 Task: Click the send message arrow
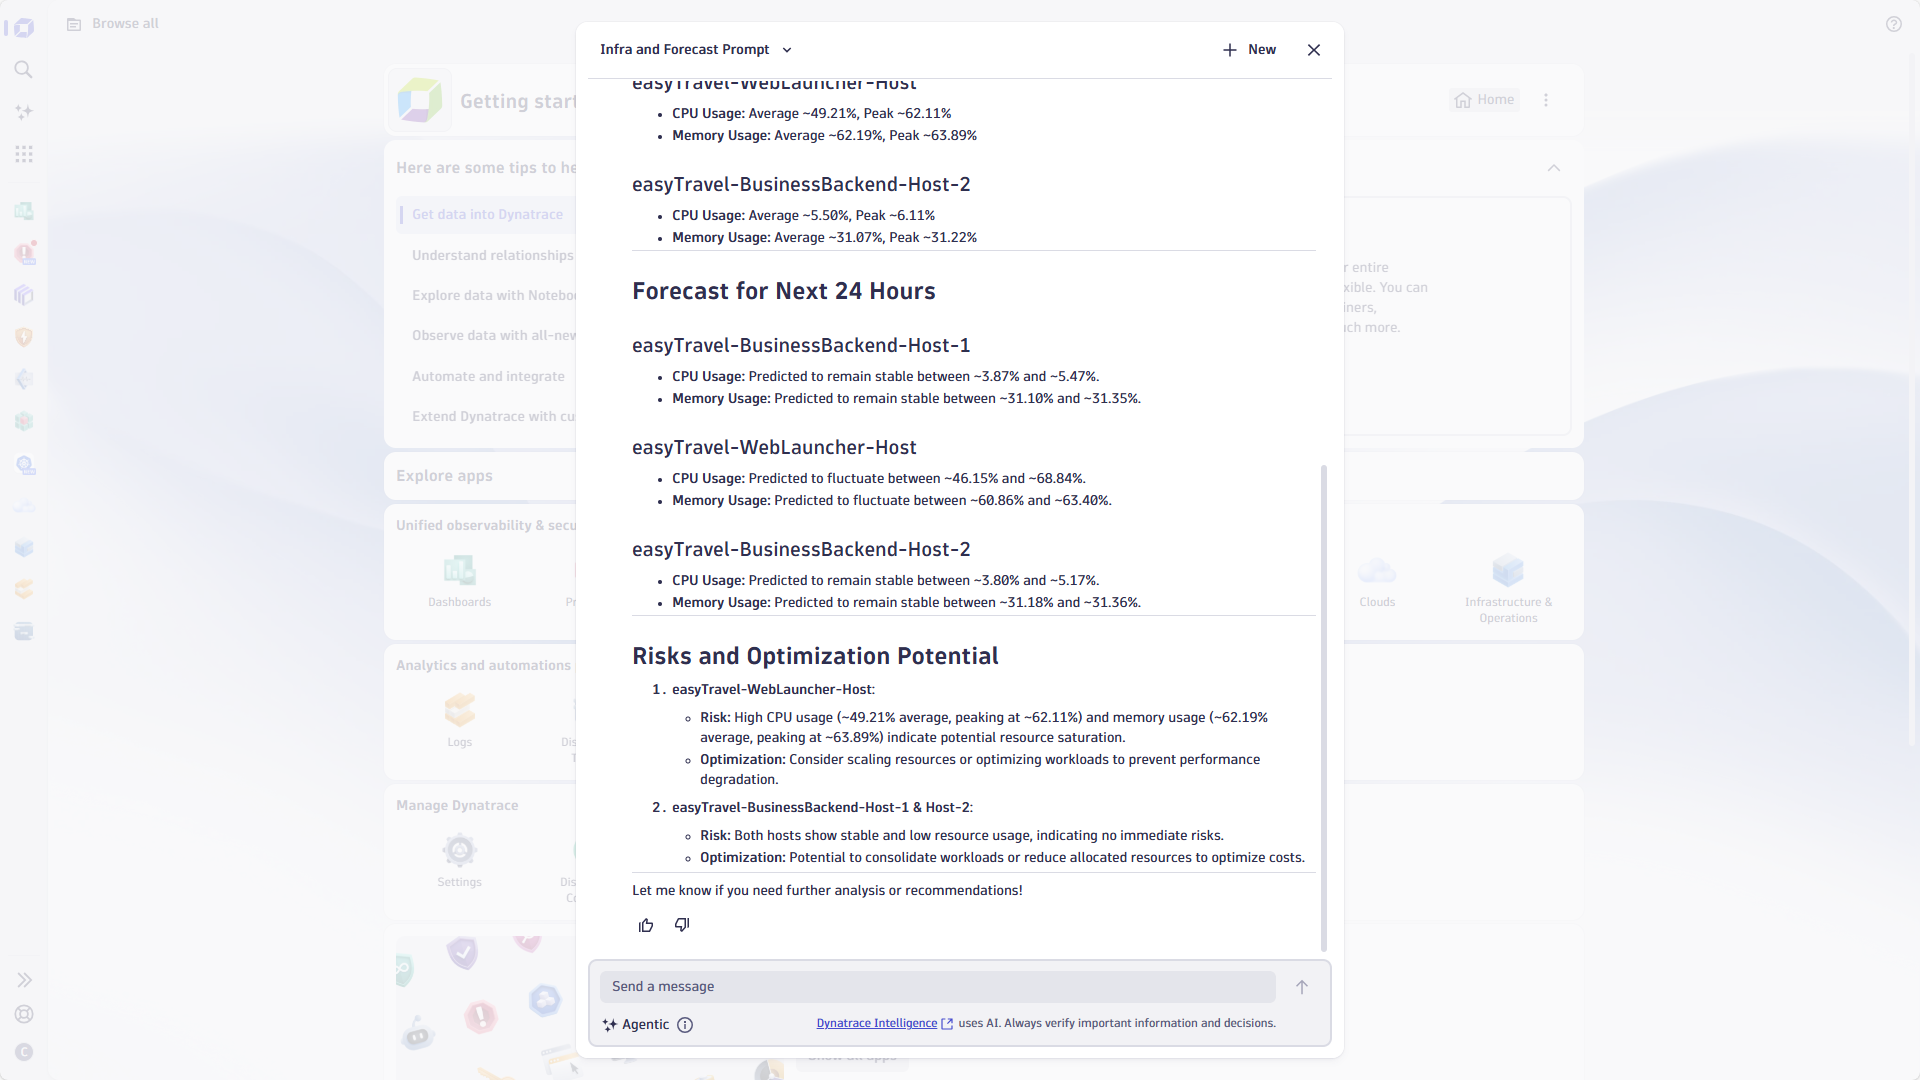(x=1301, y=986)
